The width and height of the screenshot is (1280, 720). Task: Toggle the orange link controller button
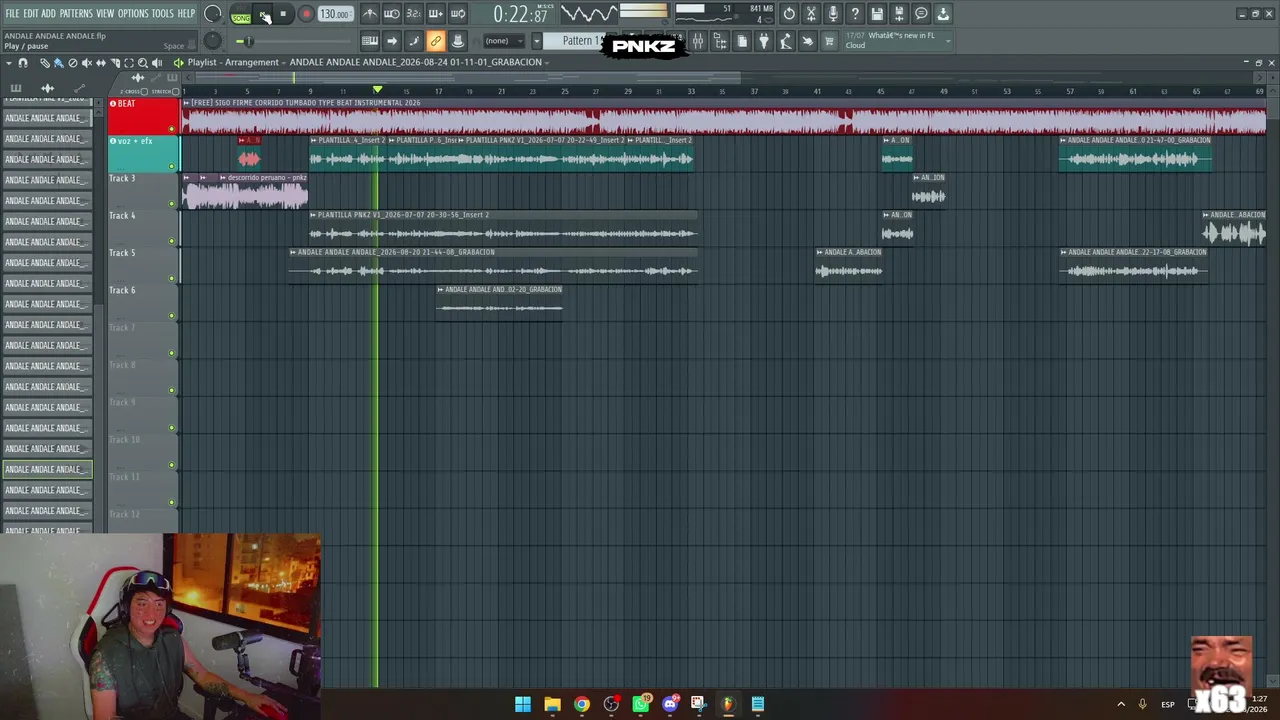(x=436, y=41)
